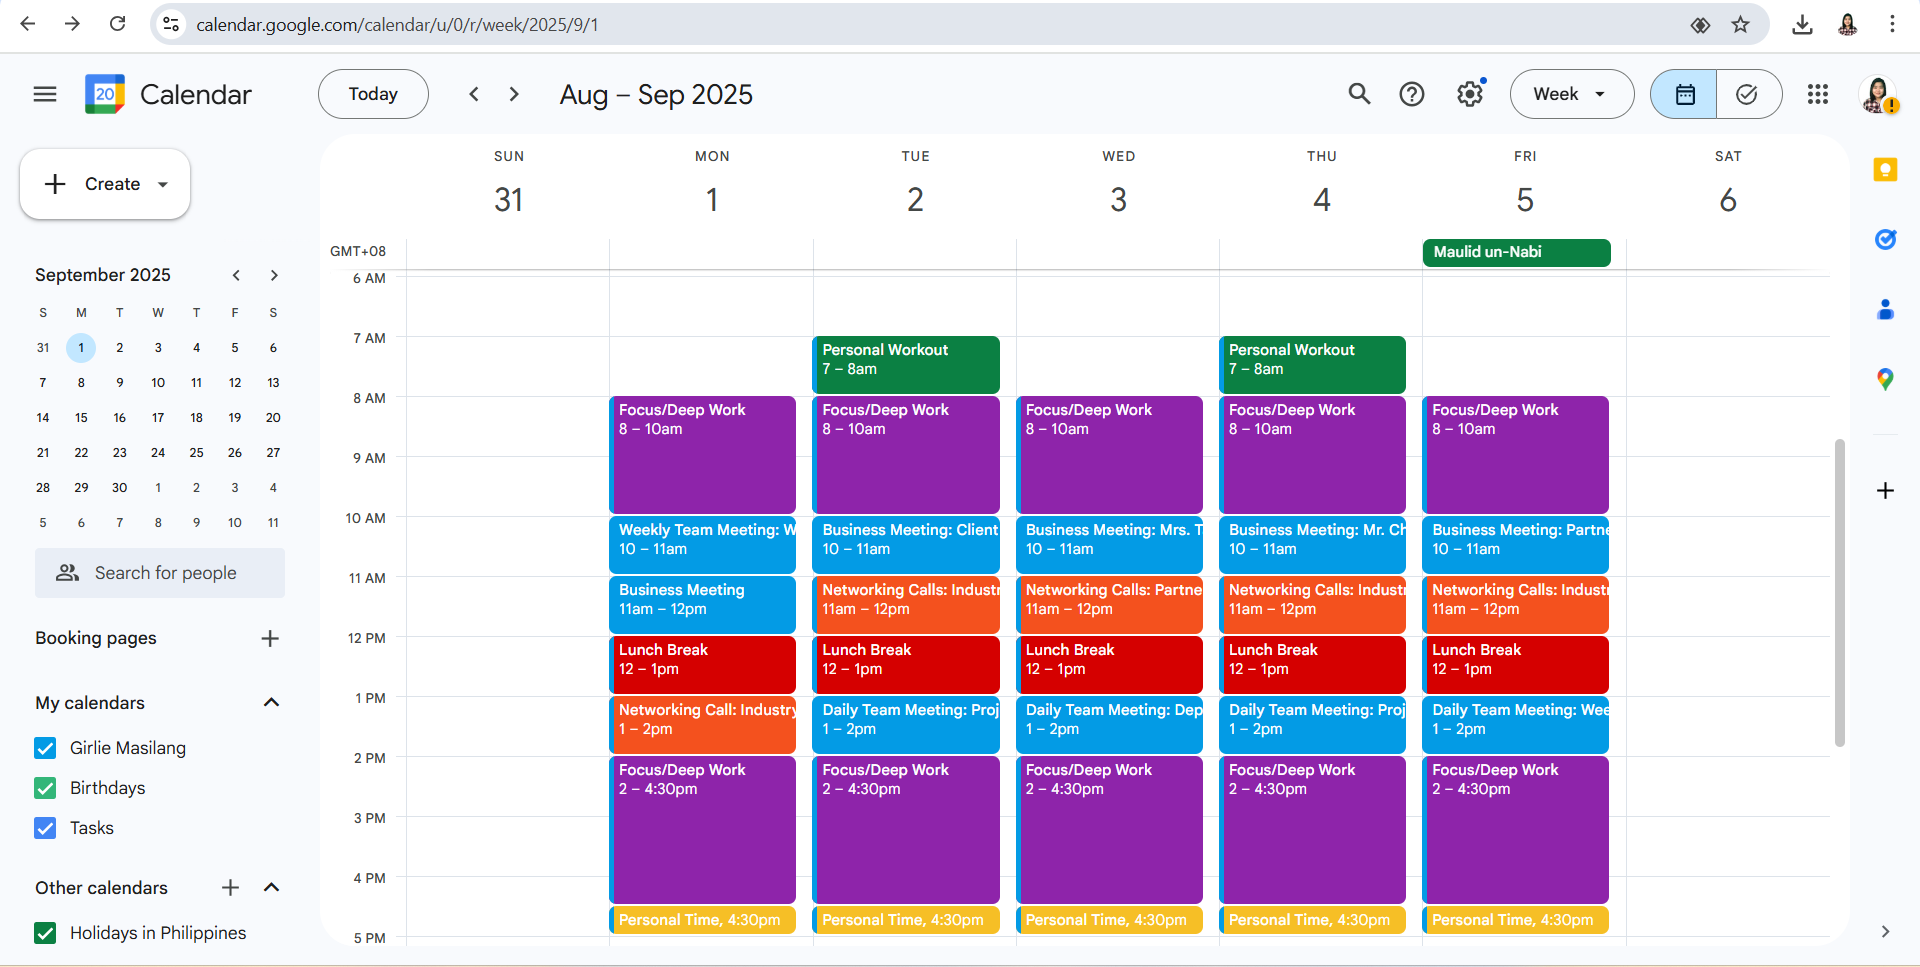Click the main menu hamburger icon
The width and height of the screenshot is (1920, 967).
pyautogui.click(x=45, y=94)
